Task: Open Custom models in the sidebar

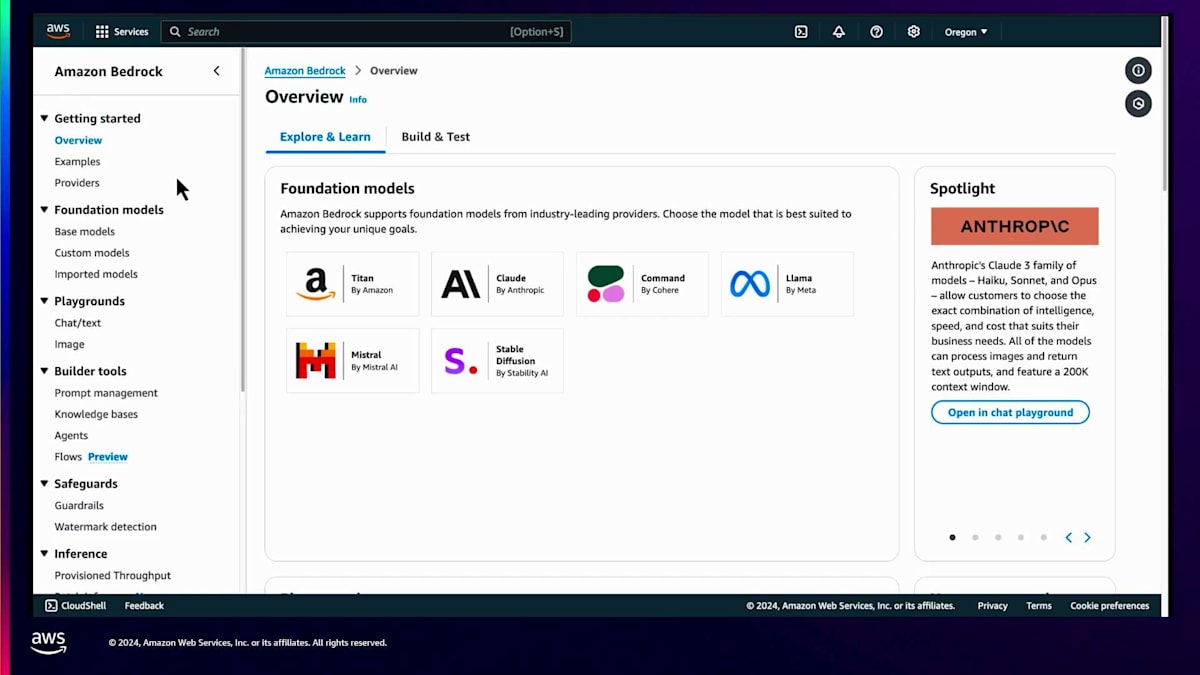Action: 92,253
